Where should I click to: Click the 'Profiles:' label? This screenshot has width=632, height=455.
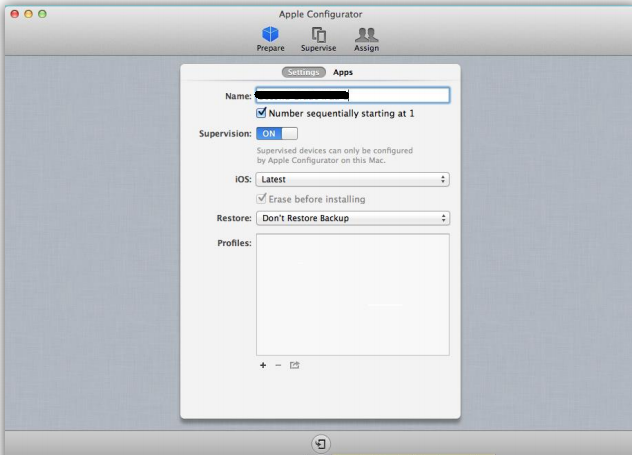[234, 243]
